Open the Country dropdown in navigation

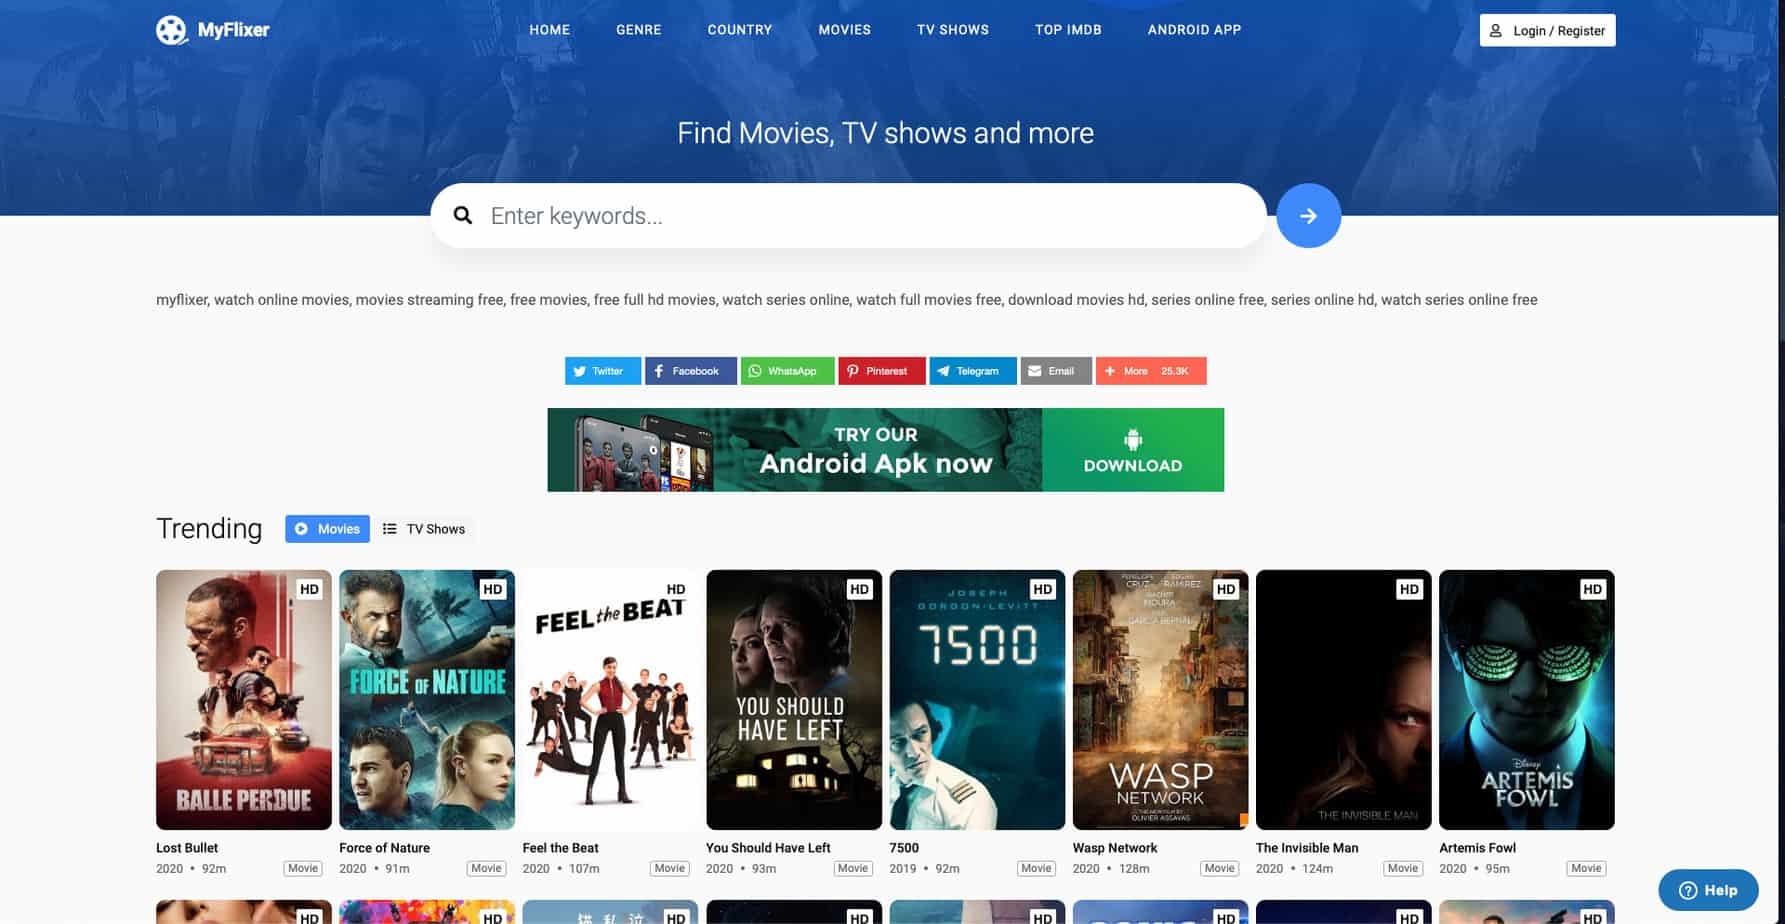tap(739, 30)
